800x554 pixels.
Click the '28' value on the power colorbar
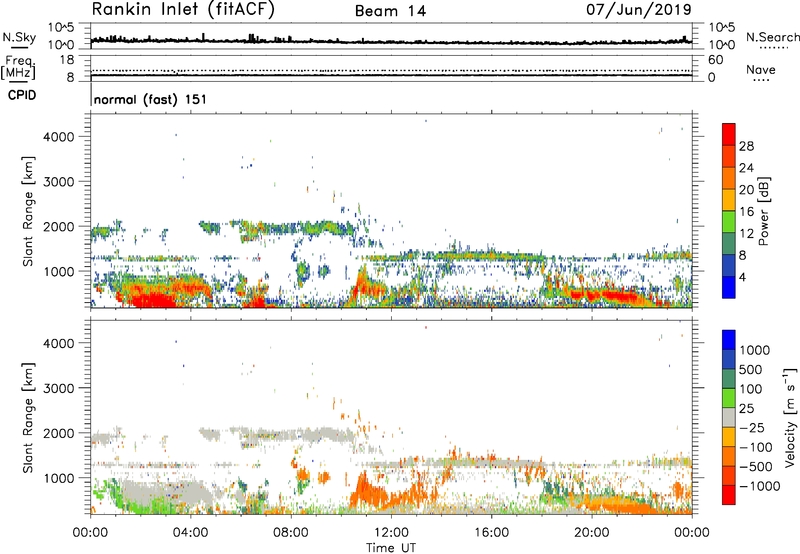[746, 146]
